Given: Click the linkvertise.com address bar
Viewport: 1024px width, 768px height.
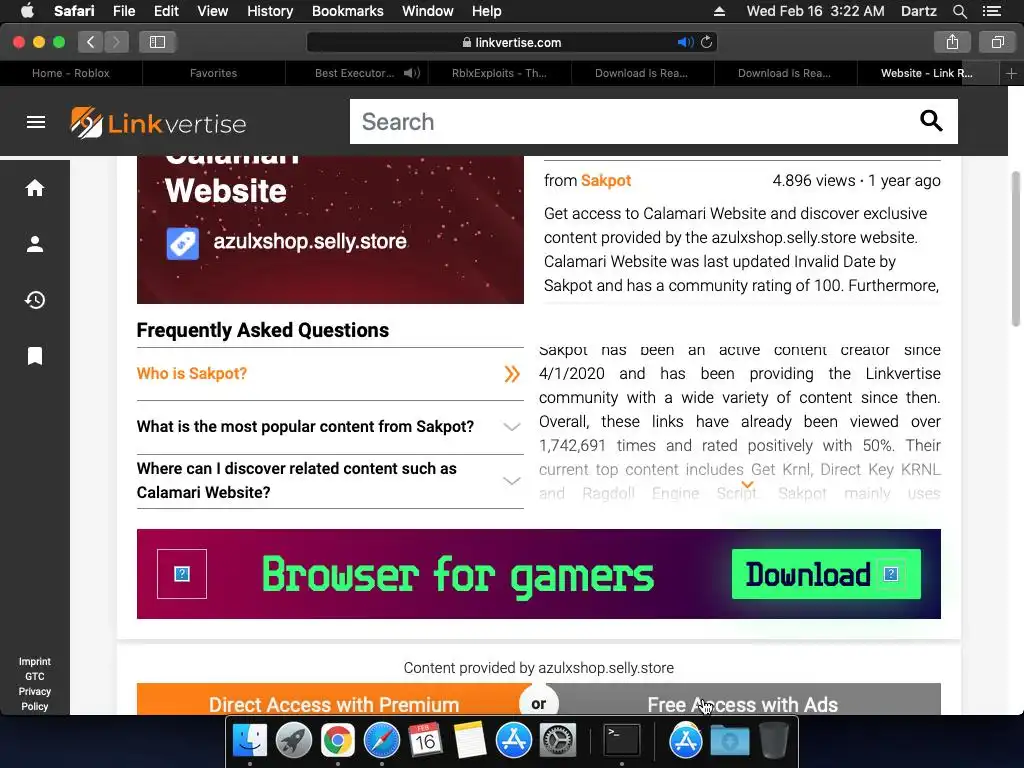Looking at the screenshot, I should pyautogui.click(x=512, y=42).
